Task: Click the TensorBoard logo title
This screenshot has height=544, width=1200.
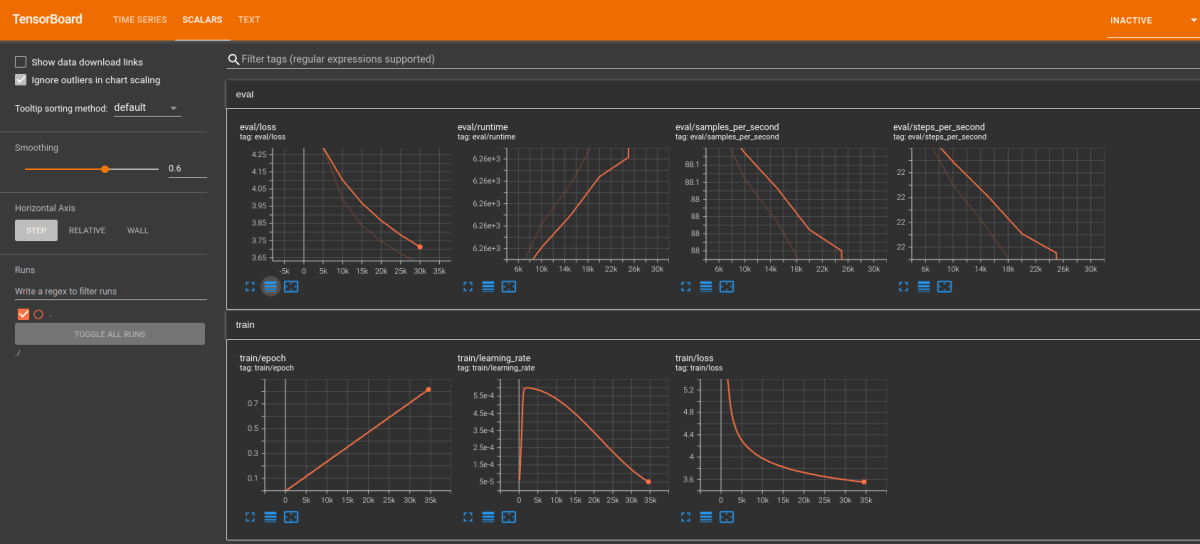Action: [47, 20]
